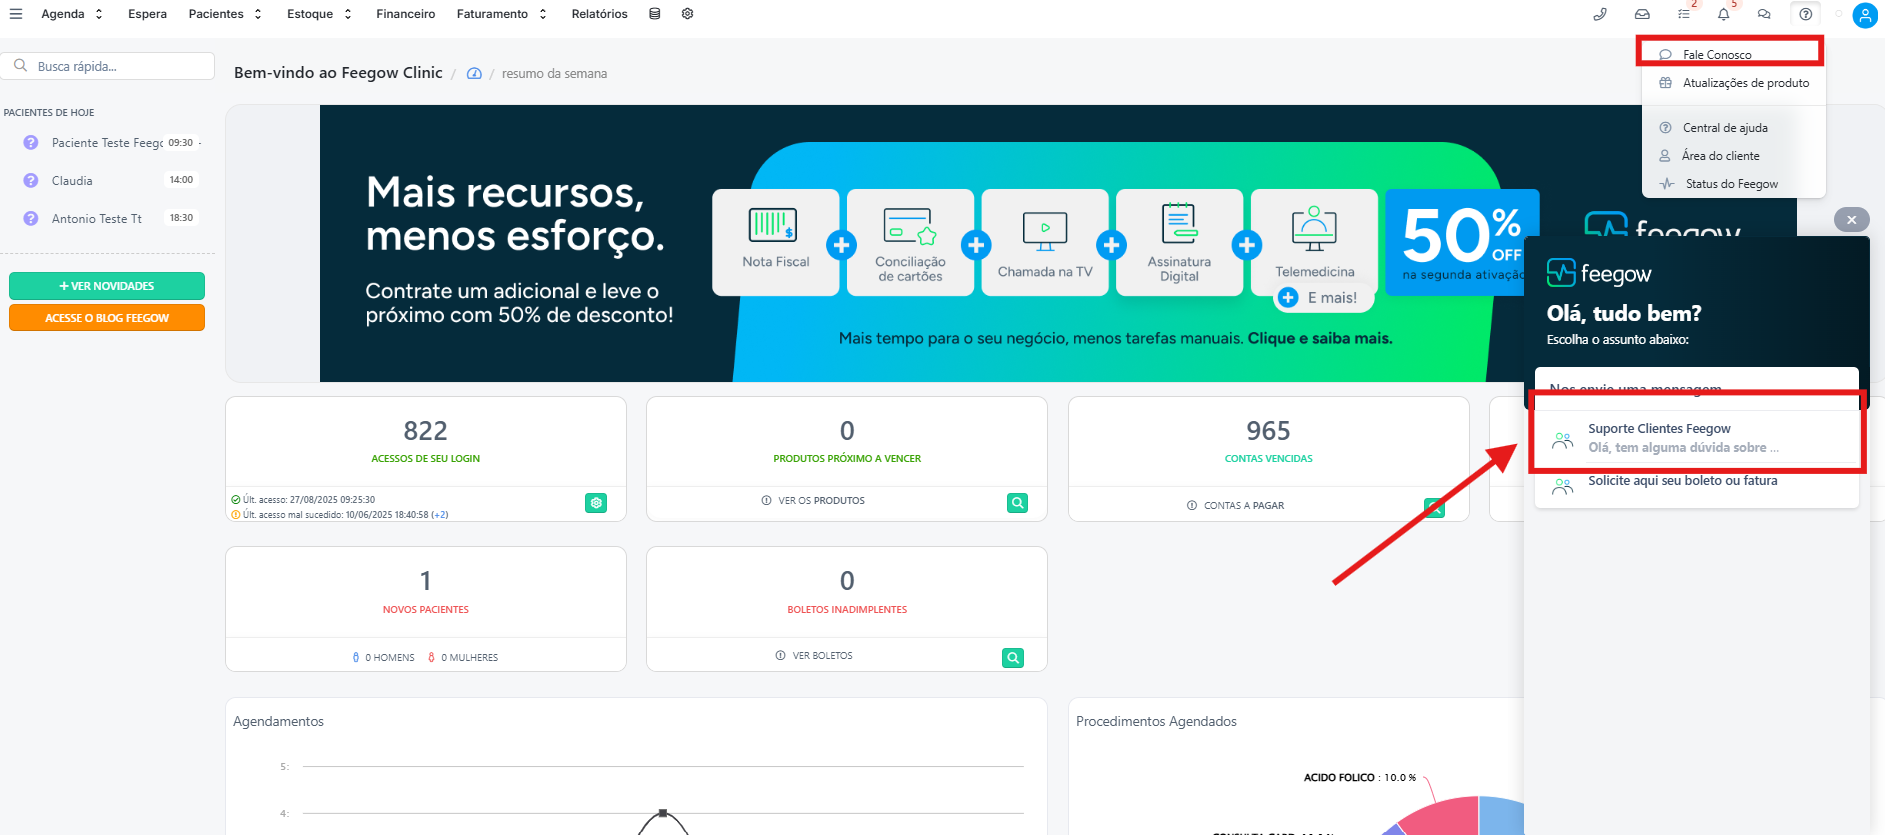The image size is (1885, 835).
Task: Click 'resumo da semana' breadcrumb text
Action: (x=554, y=74)
